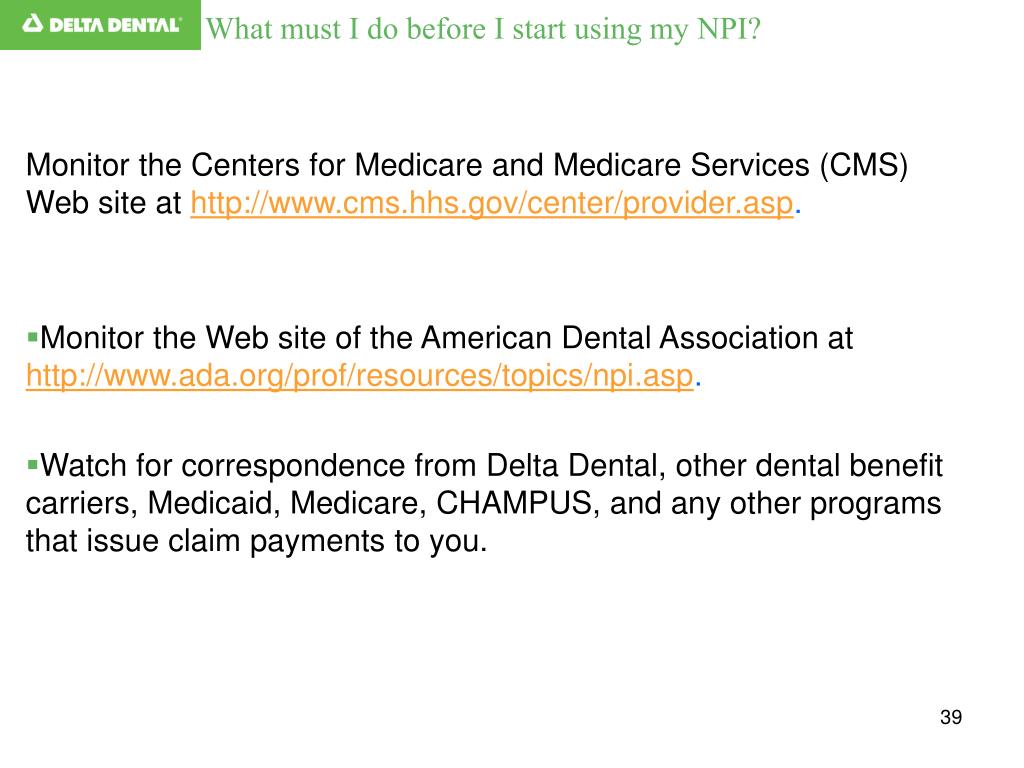Click the slide title about NPI
The height and width of the screenshot is (768, 1024).
tap(483, 29)
